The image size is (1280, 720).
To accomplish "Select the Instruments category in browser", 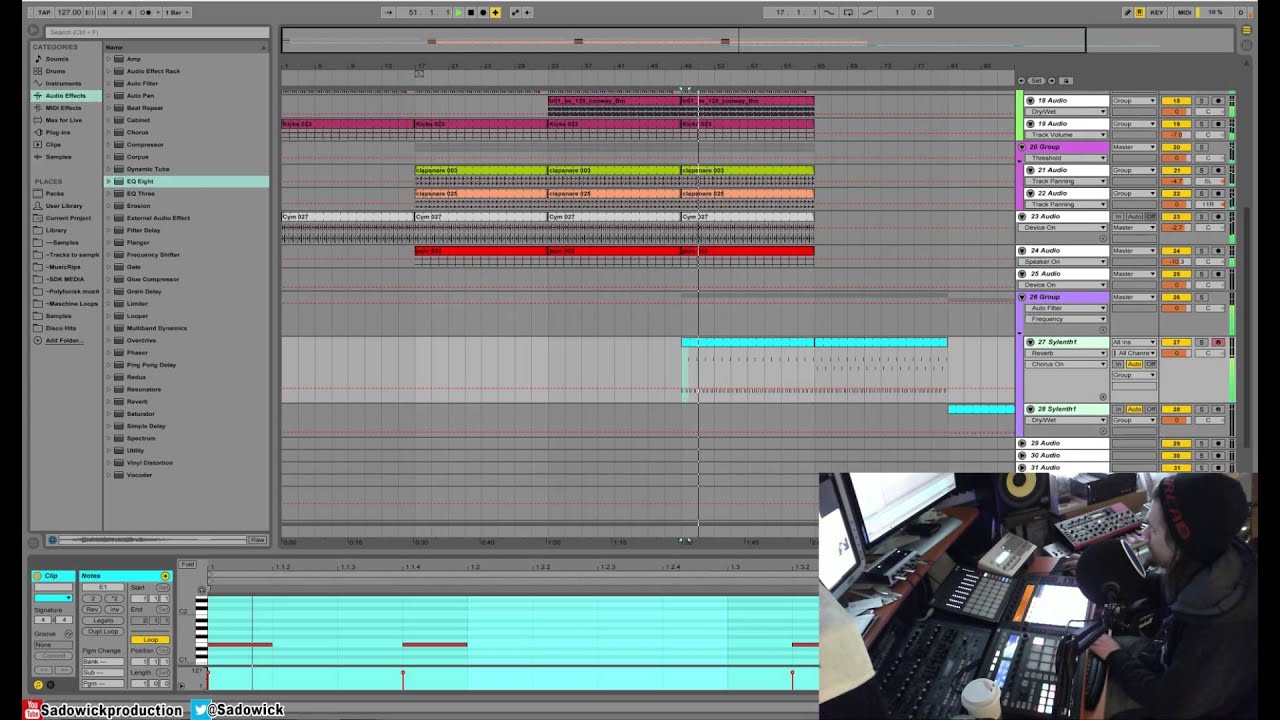I will 63,83.
